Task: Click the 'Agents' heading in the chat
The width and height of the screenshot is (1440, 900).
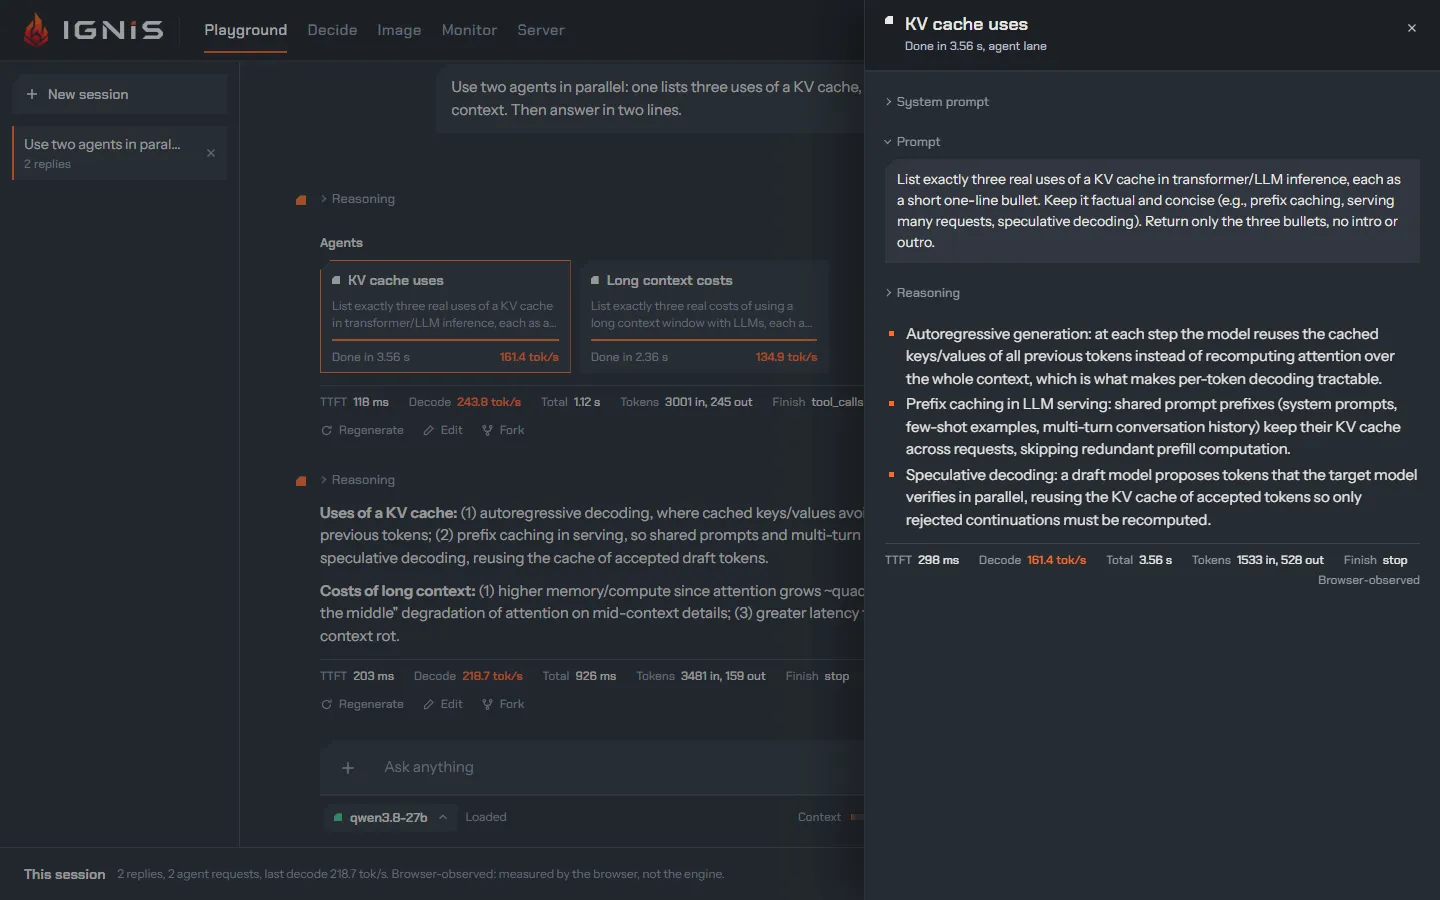Action: [x=341, y=243]
